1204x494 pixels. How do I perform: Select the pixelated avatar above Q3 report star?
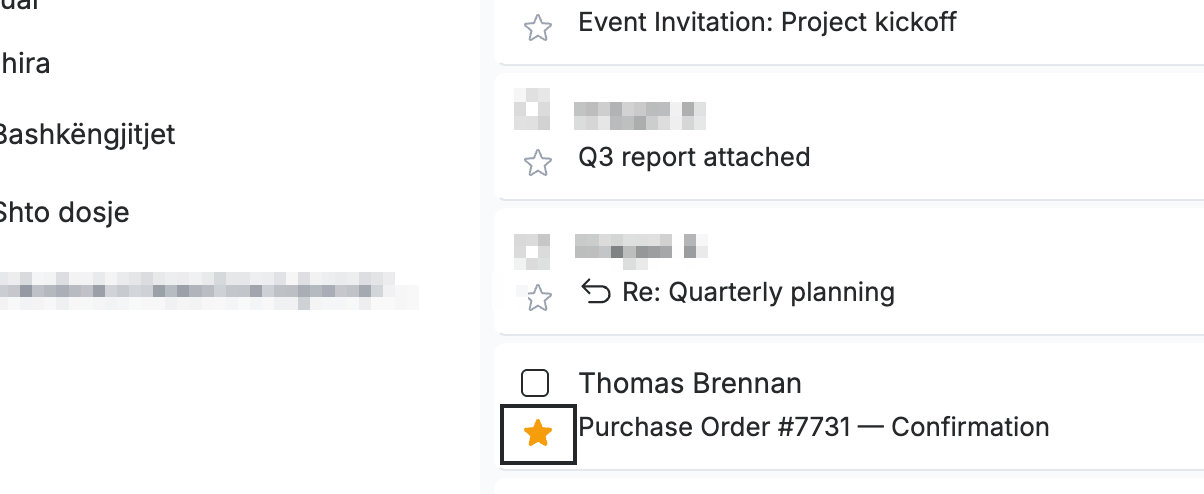click(532, 110)
